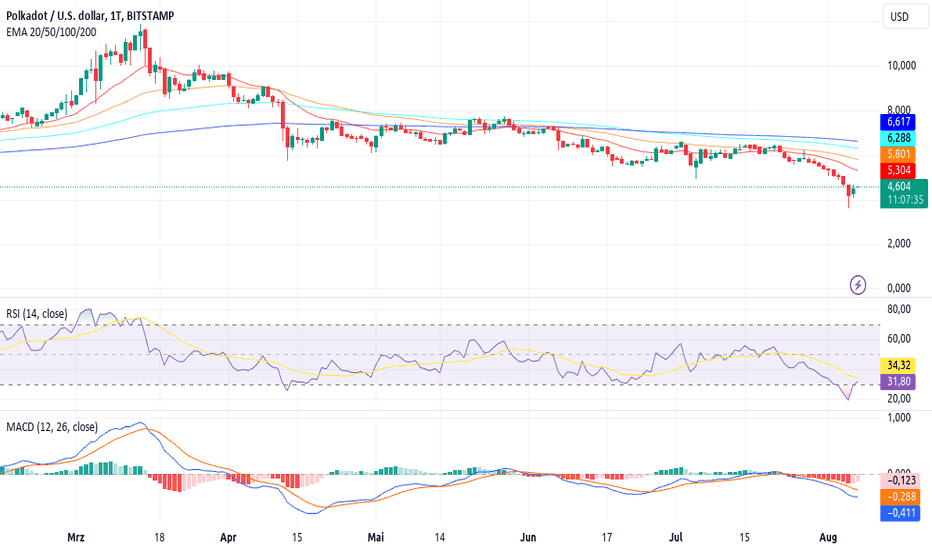This screenshot has height=550, width=932.
Task: Click the Mai date on time axis
Action: (x=376, y=538)
